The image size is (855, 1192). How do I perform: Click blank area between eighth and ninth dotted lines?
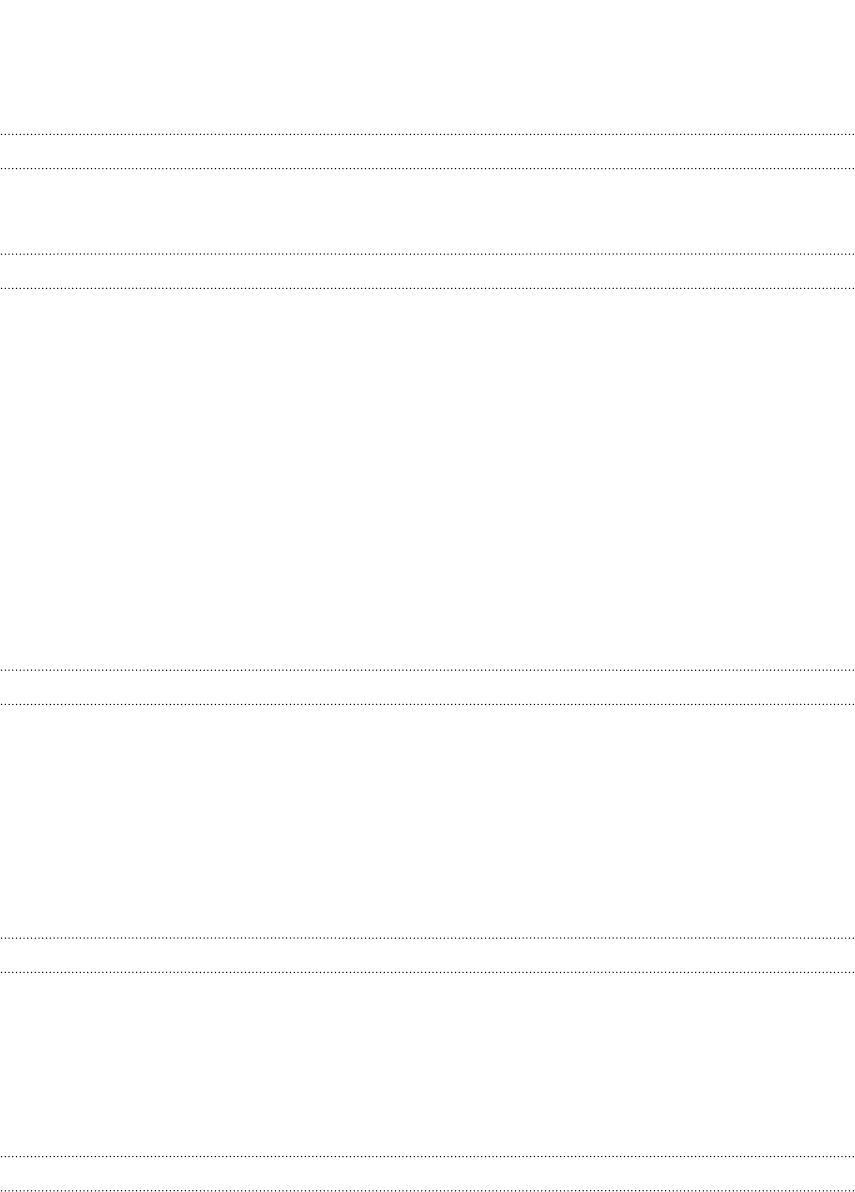[427, 1064]
